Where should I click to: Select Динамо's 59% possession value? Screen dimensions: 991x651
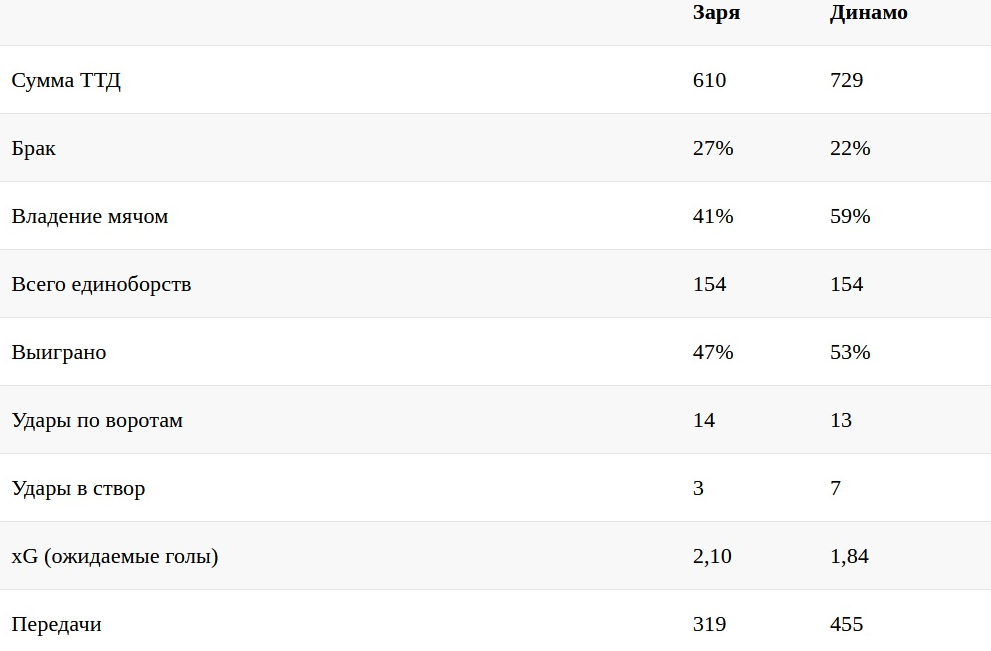pyautogui.click(x=850, y=216)
